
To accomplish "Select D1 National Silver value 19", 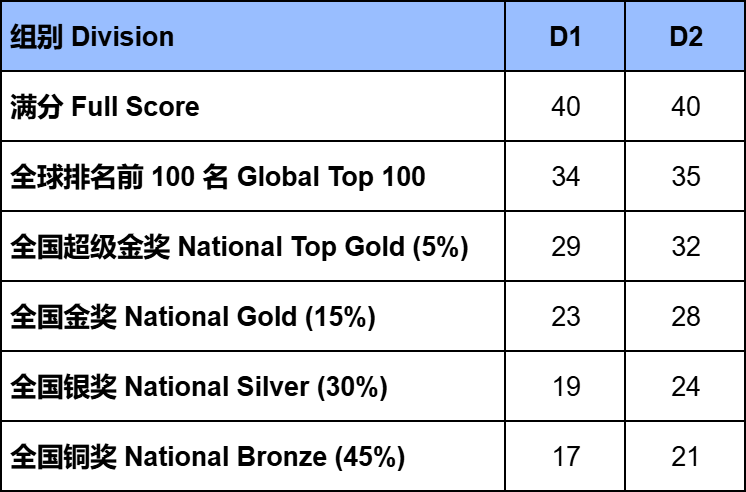I will tap(565, 386).
